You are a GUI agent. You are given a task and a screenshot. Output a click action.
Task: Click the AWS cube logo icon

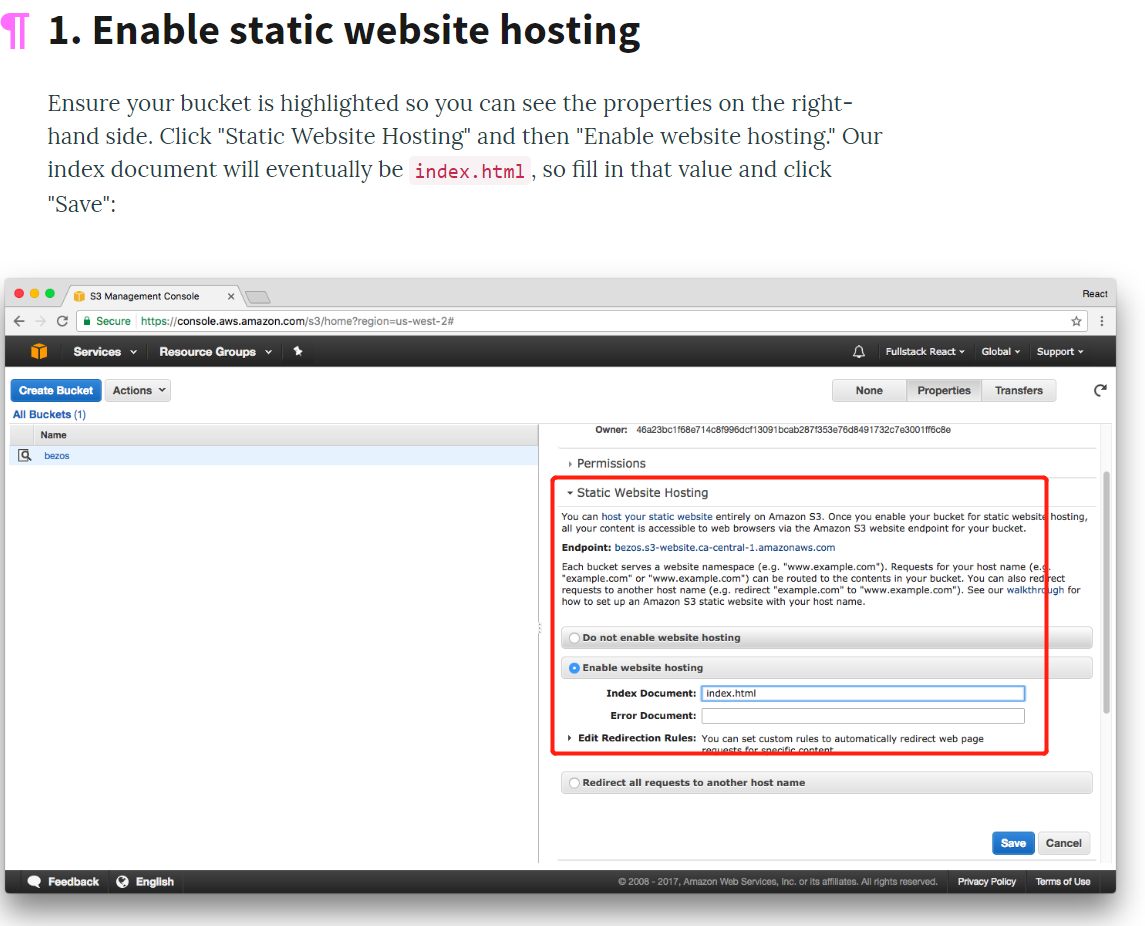(39, 351)
